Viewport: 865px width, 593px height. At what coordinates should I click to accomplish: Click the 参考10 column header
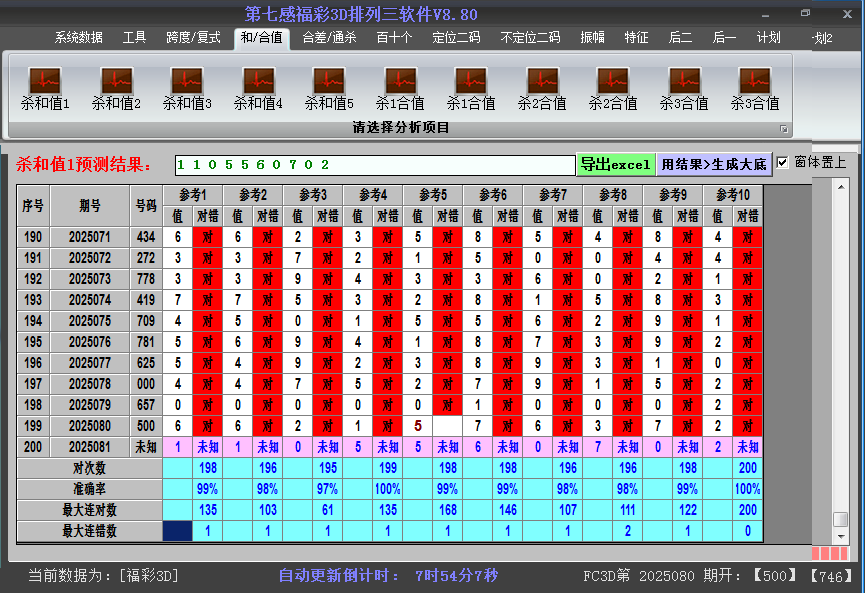pyautogui.click(x=734, y=195)
